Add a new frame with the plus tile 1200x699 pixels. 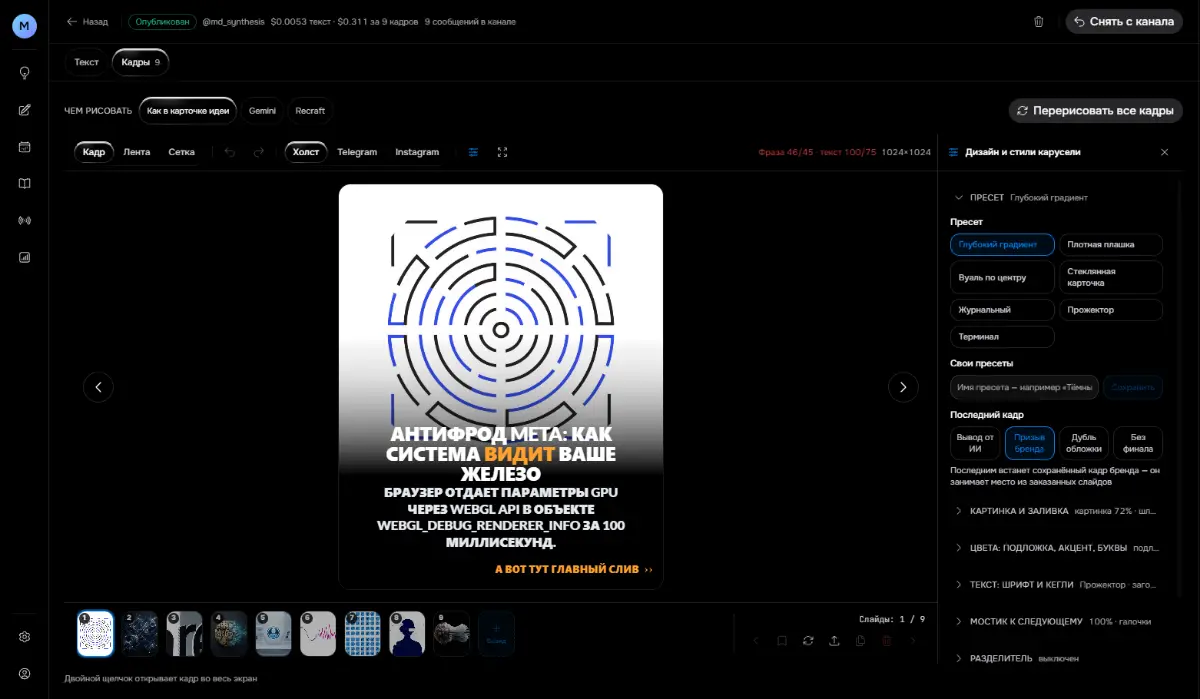496,634
